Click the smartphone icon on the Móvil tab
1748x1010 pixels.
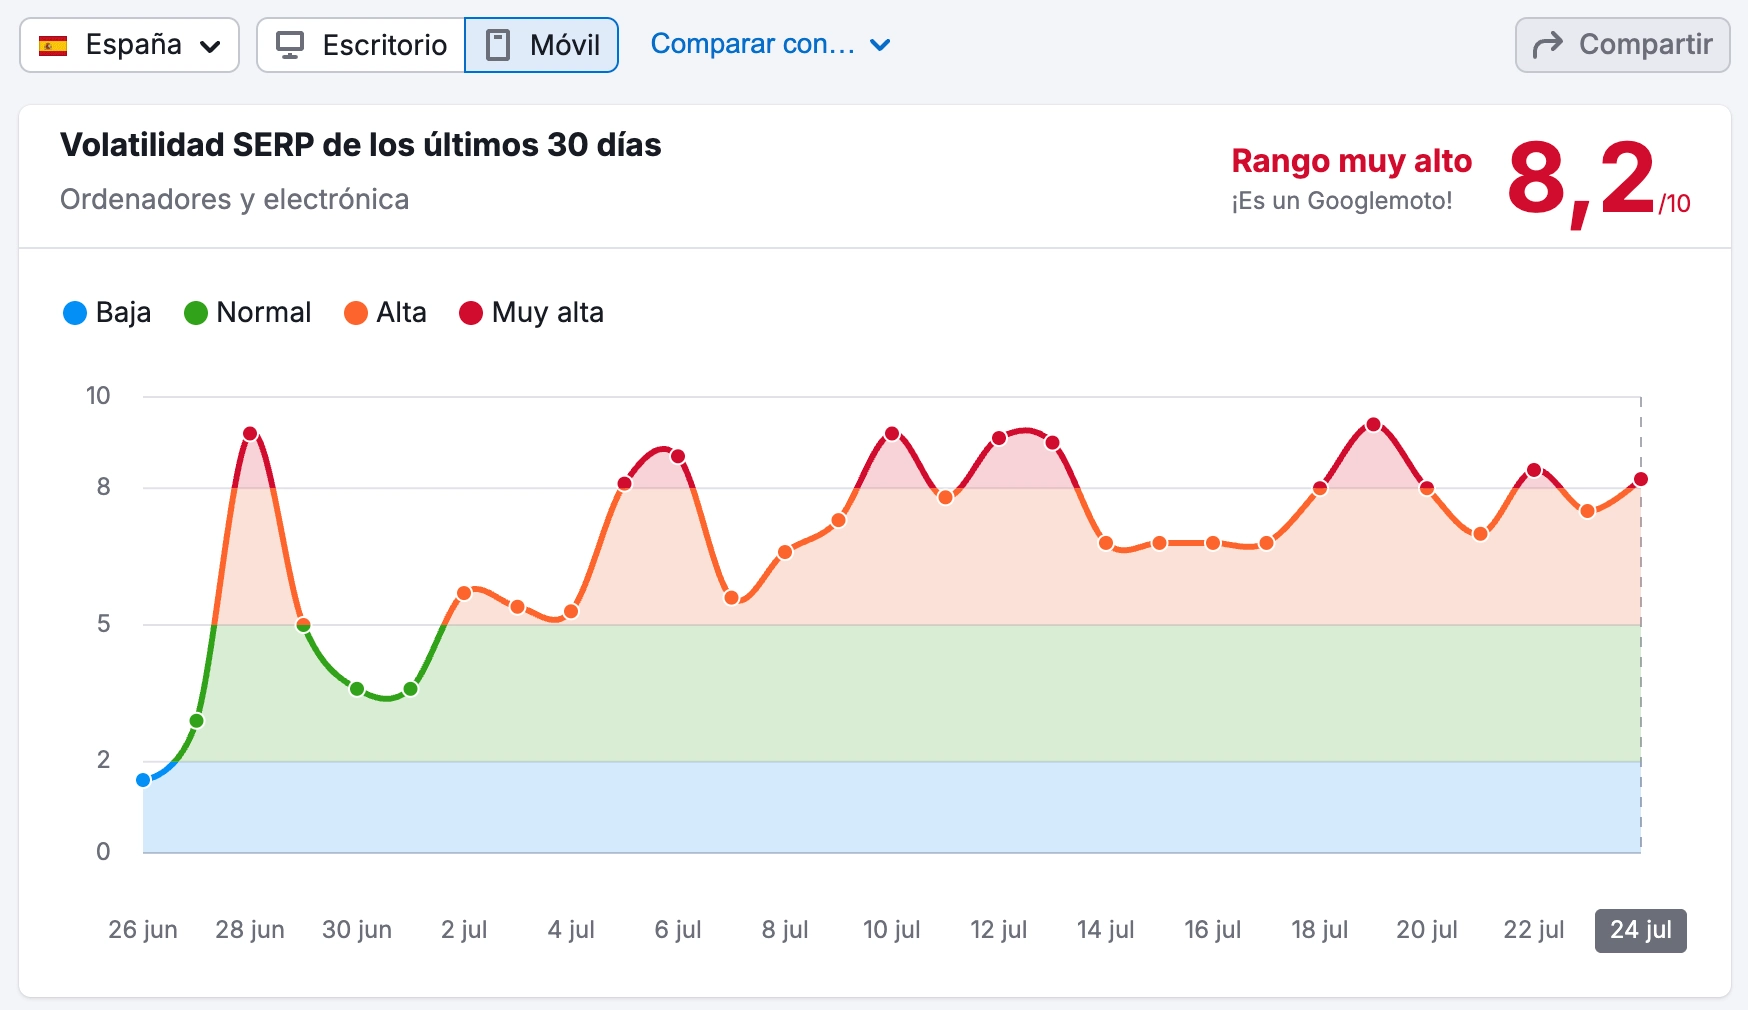click(497, 44)
